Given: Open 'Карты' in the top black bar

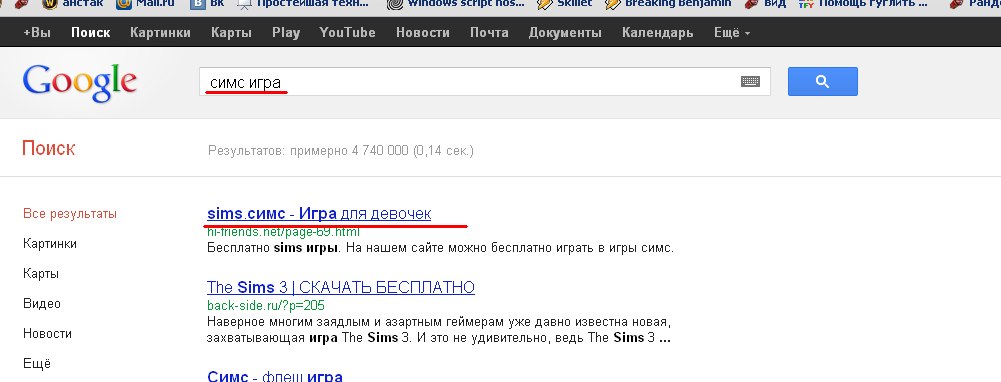Looking at the screenshot, I should [231, 33].
